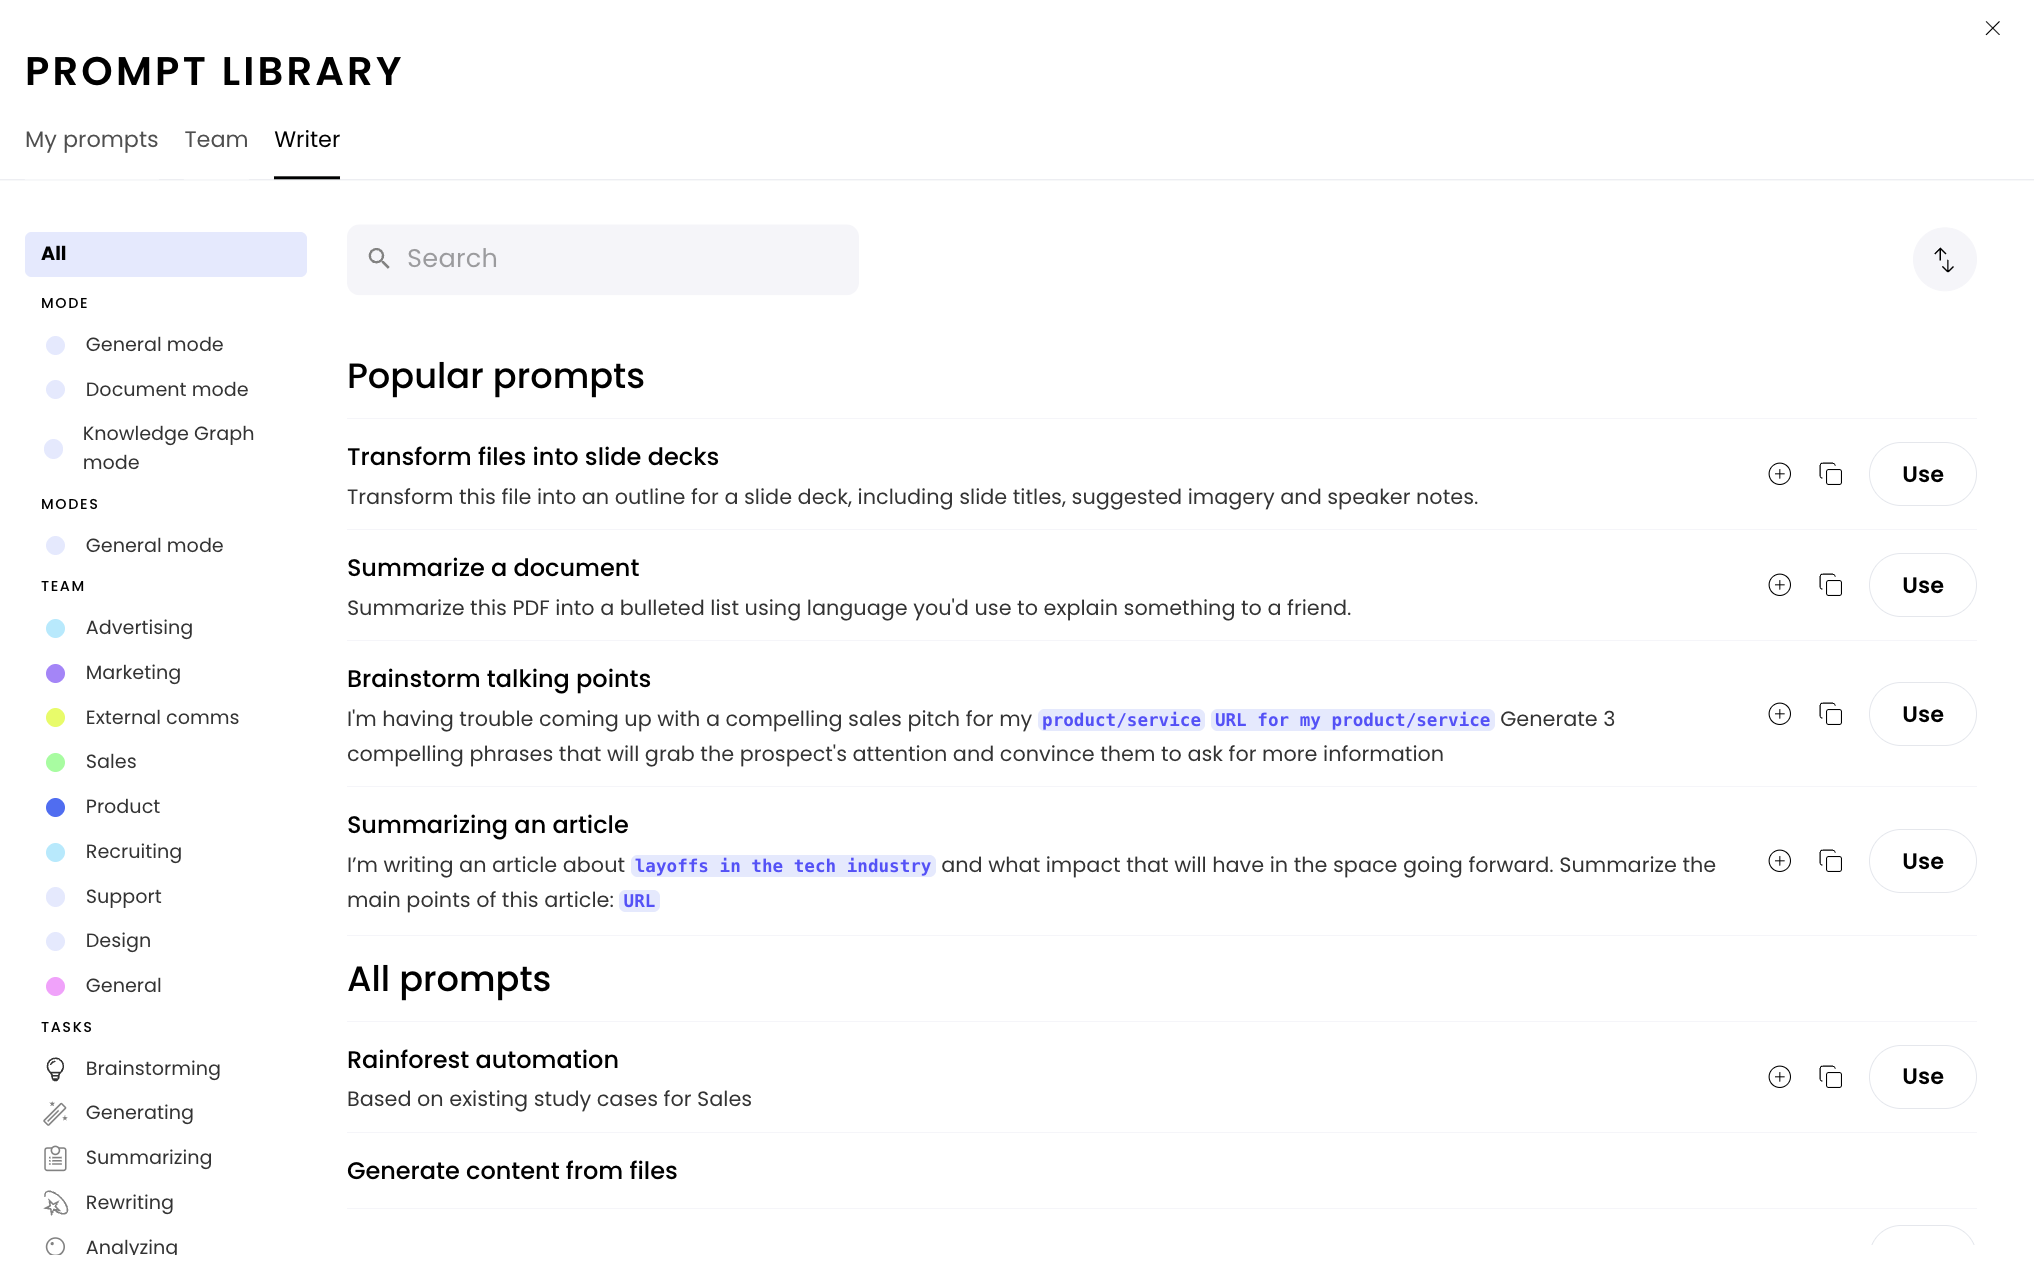Select the Generating task filter
This screenshot has width=2034, height=1280.
point(139,1113)
